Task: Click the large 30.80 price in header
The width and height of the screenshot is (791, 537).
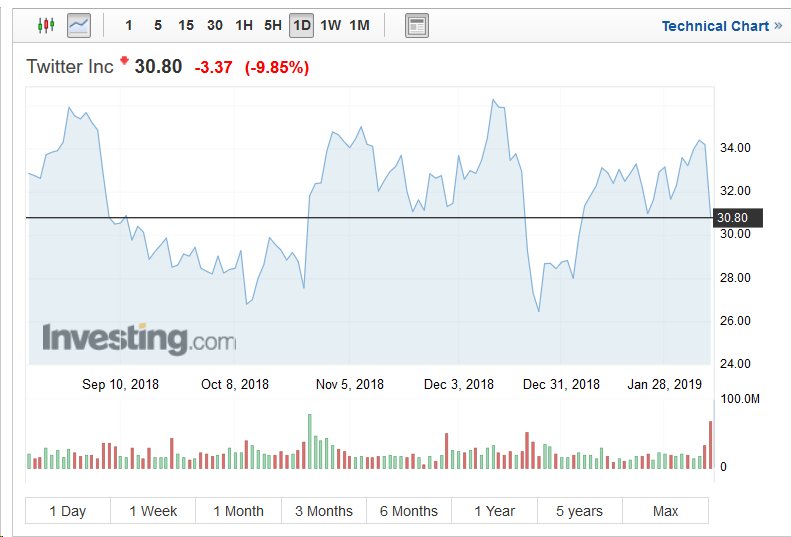Action: click(x=158, y=67)
